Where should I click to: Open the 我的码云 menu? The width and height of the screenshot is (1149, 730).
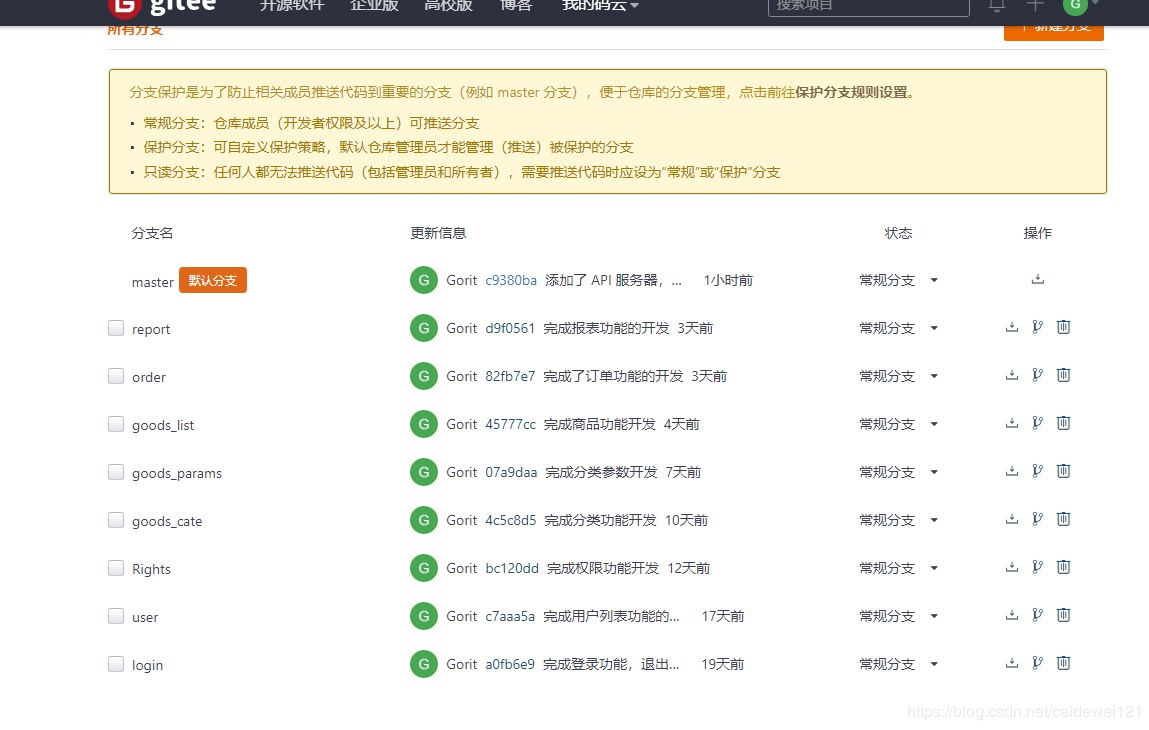[598, 6]
